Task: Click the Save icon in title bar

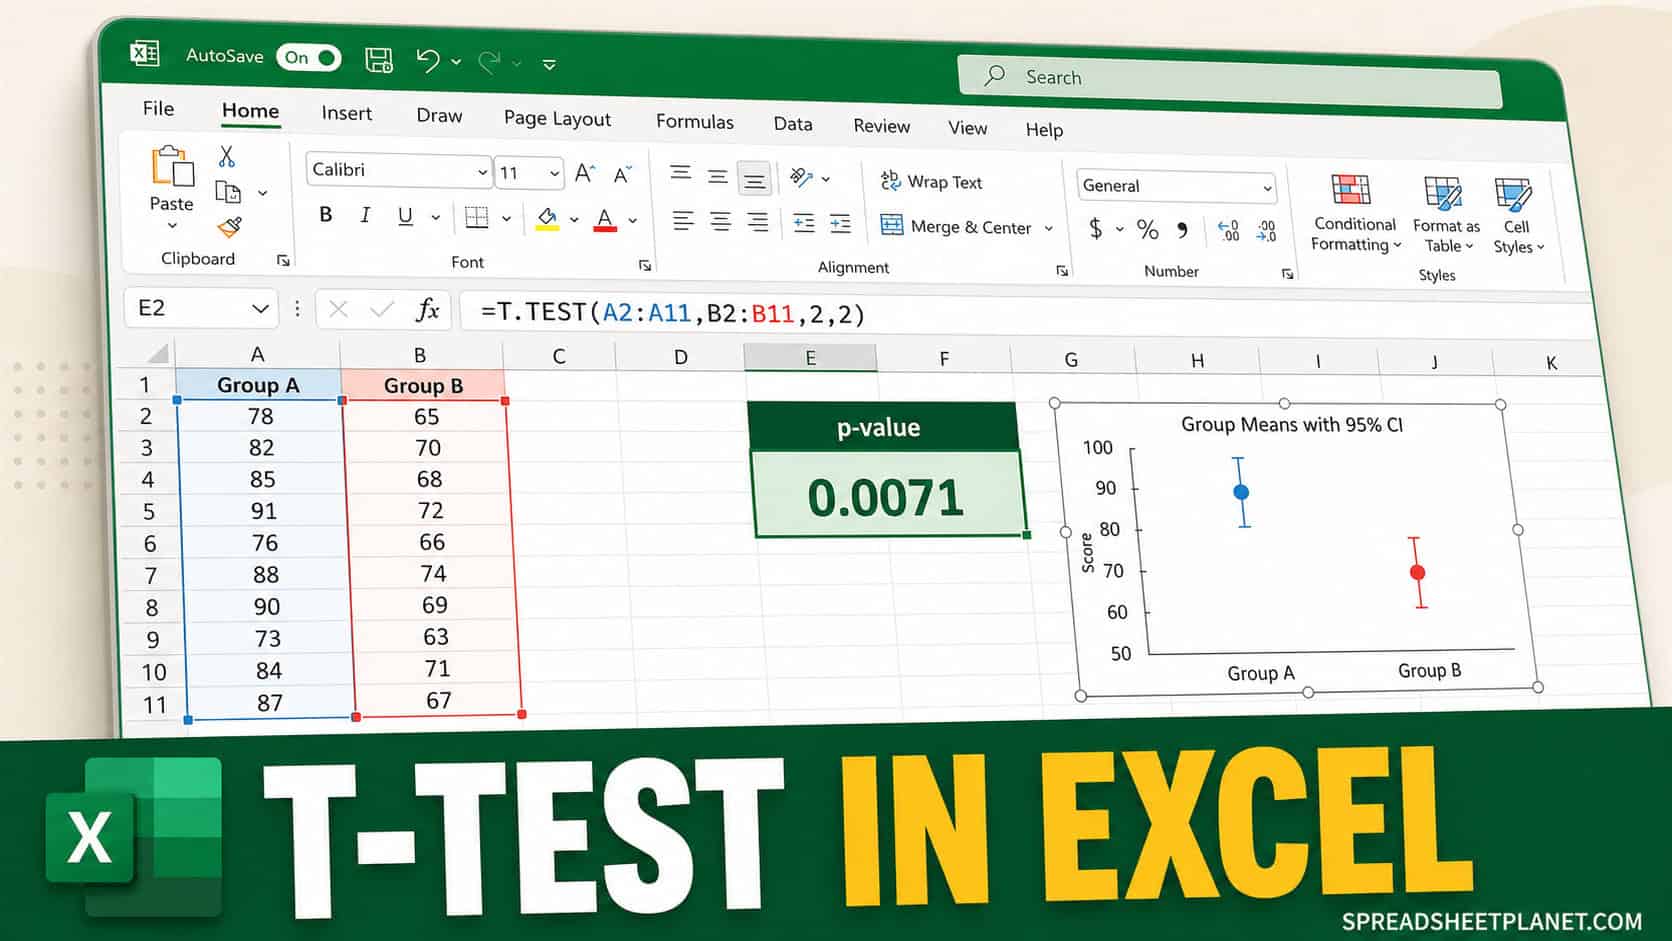Action: [x=379, y=60]
